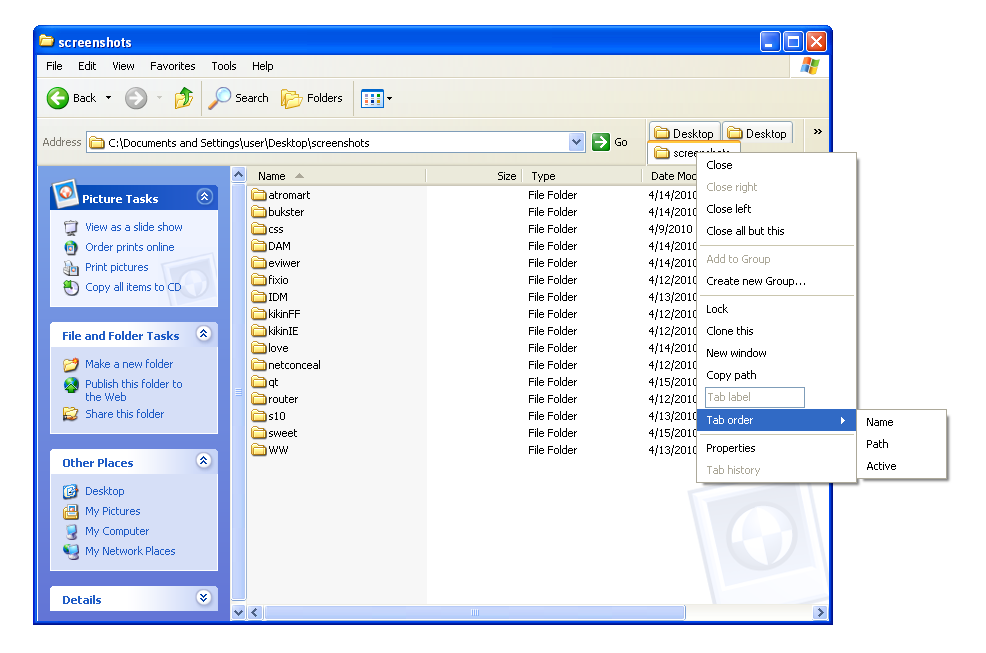Click inside the Tab label text field
The width and height of the screenshot is (986, 653).
[x=754, y=397]
